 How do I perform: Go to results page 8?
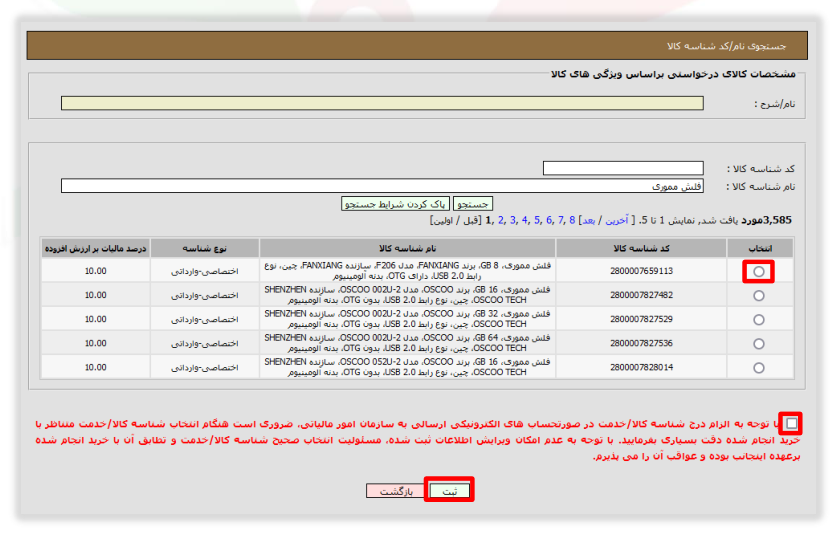[x=572, y=220]
